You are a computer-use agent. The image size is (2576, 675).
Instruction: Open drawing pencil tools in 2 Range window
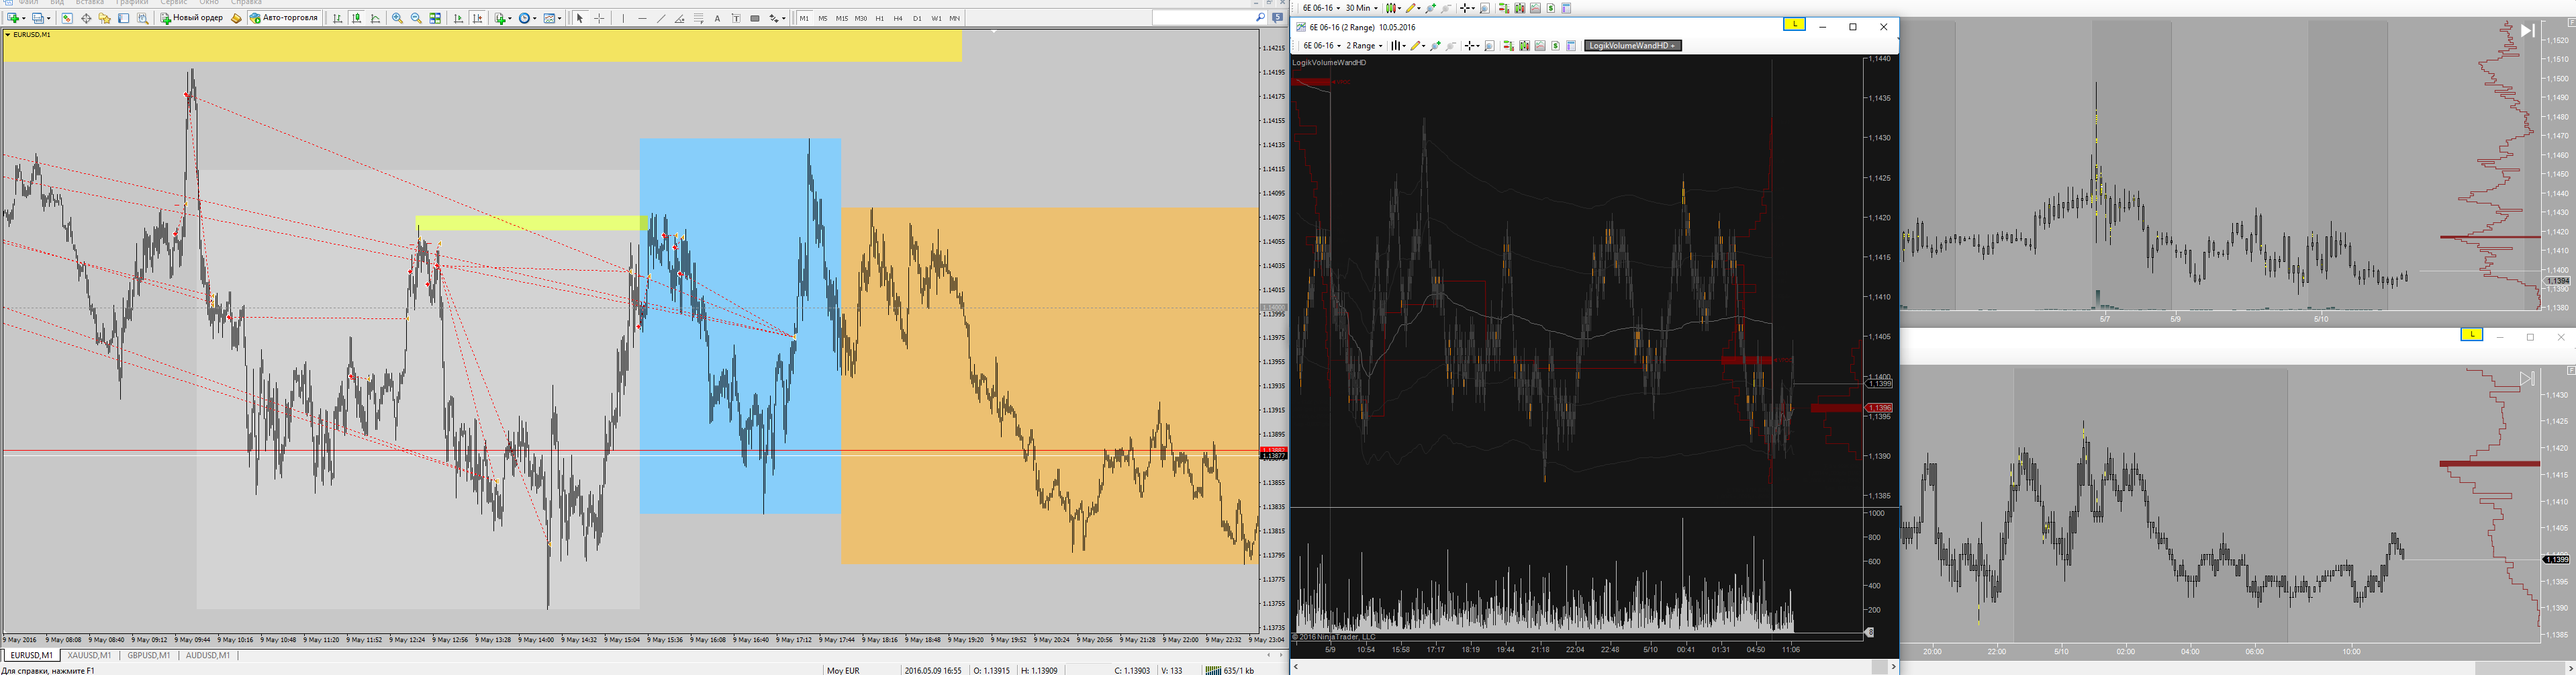tap(1418, 45)
